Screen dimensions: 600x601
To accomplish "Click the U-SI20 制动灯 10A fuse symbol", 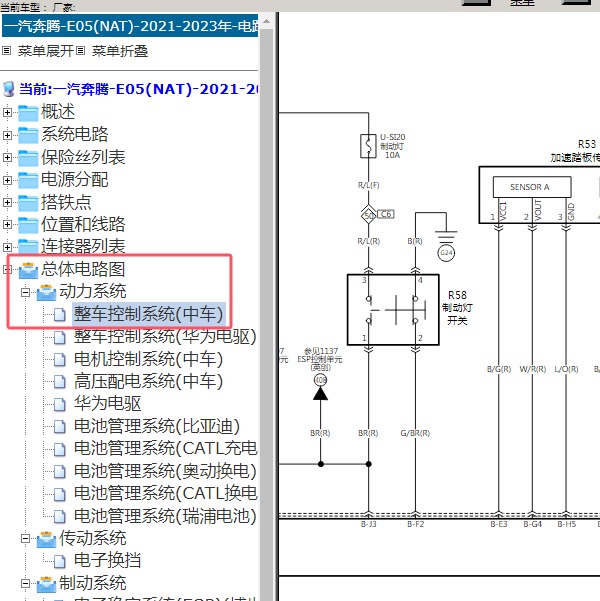I will tap(368, 146).
